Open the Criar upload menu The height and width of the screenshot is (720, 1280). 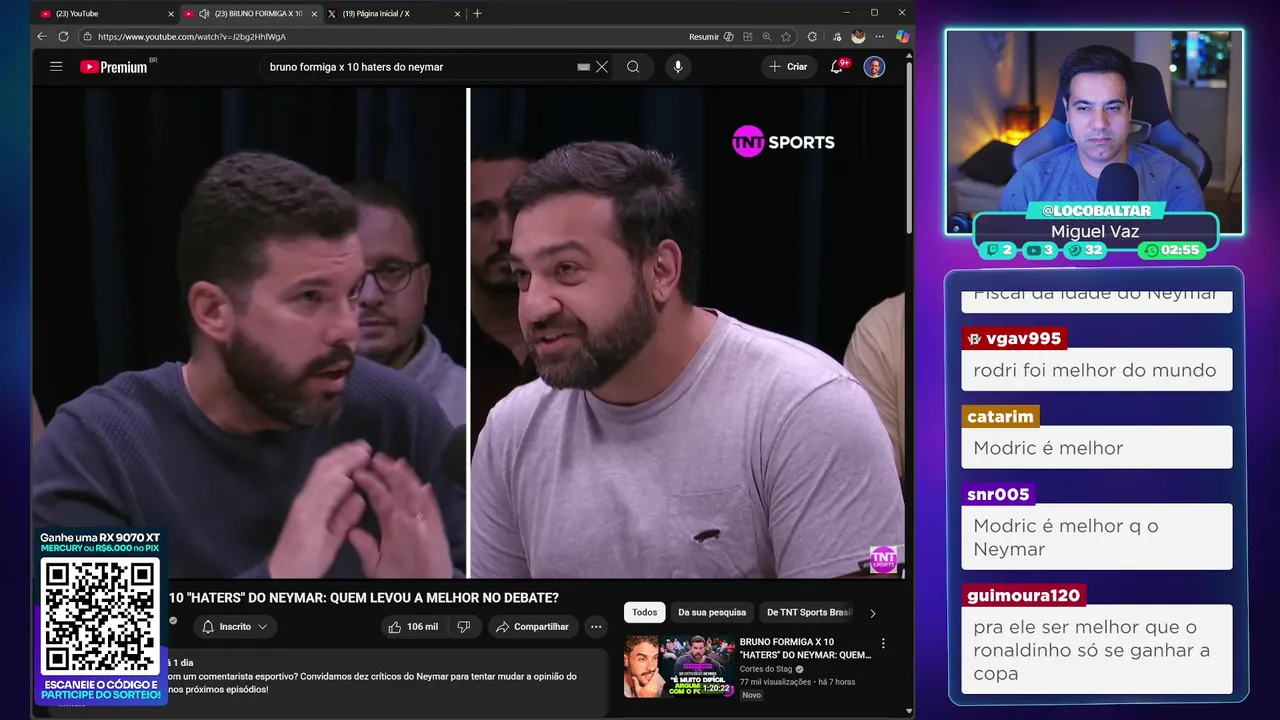[788, 67]
